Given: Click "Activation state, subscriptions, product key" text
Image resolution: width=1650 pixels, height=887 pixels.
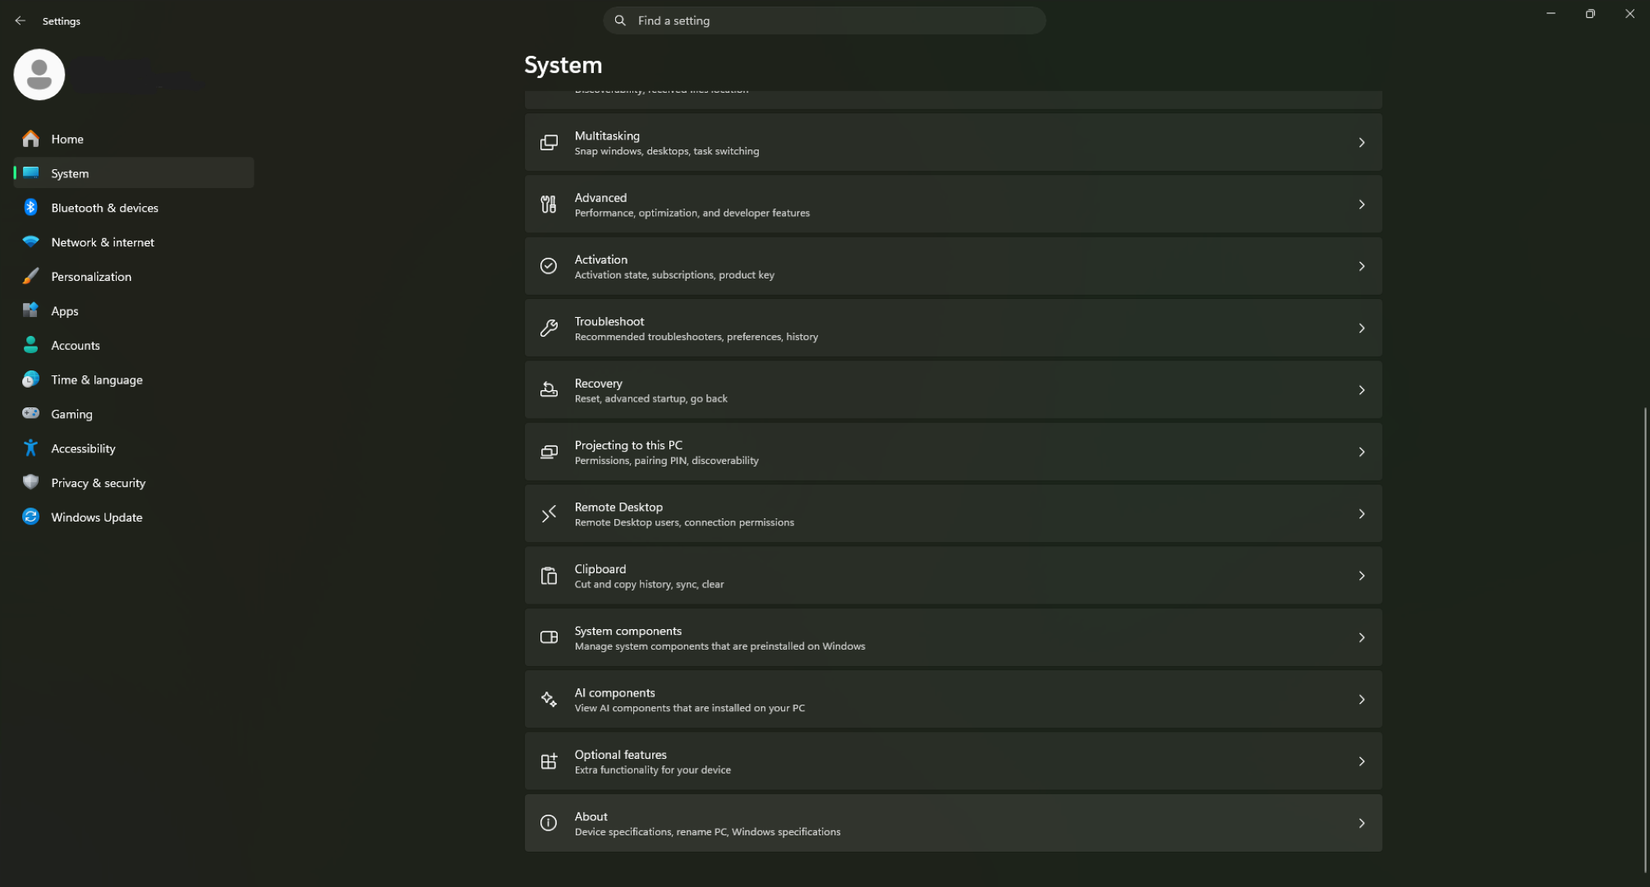Looking at the screenshot, I should 674,275.
